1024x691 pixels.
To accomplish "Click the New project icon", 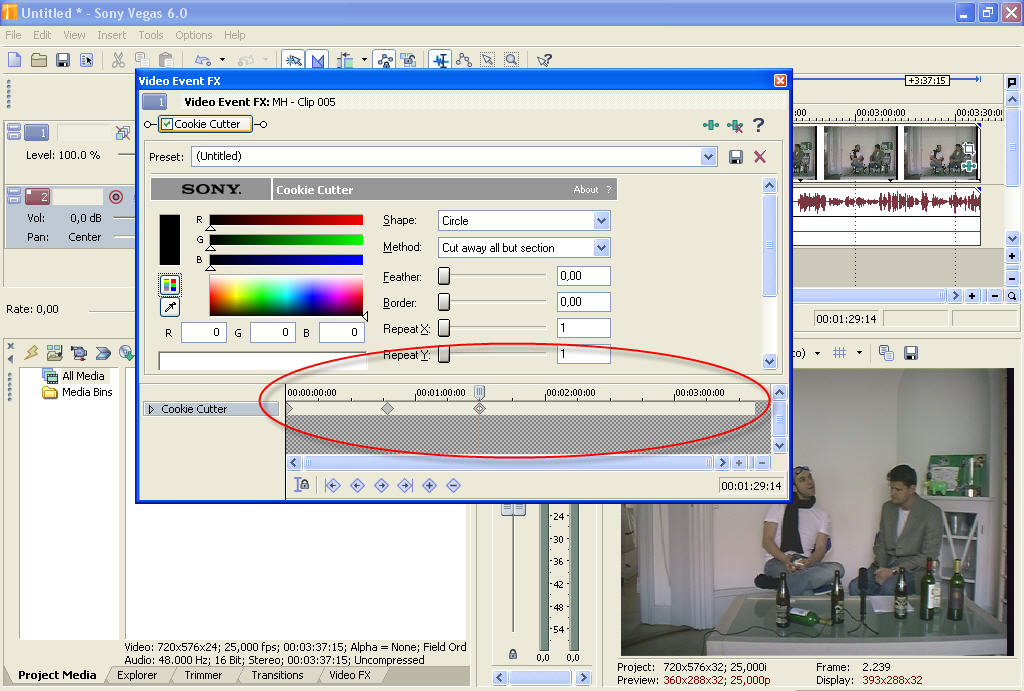I will coord(14,60).
